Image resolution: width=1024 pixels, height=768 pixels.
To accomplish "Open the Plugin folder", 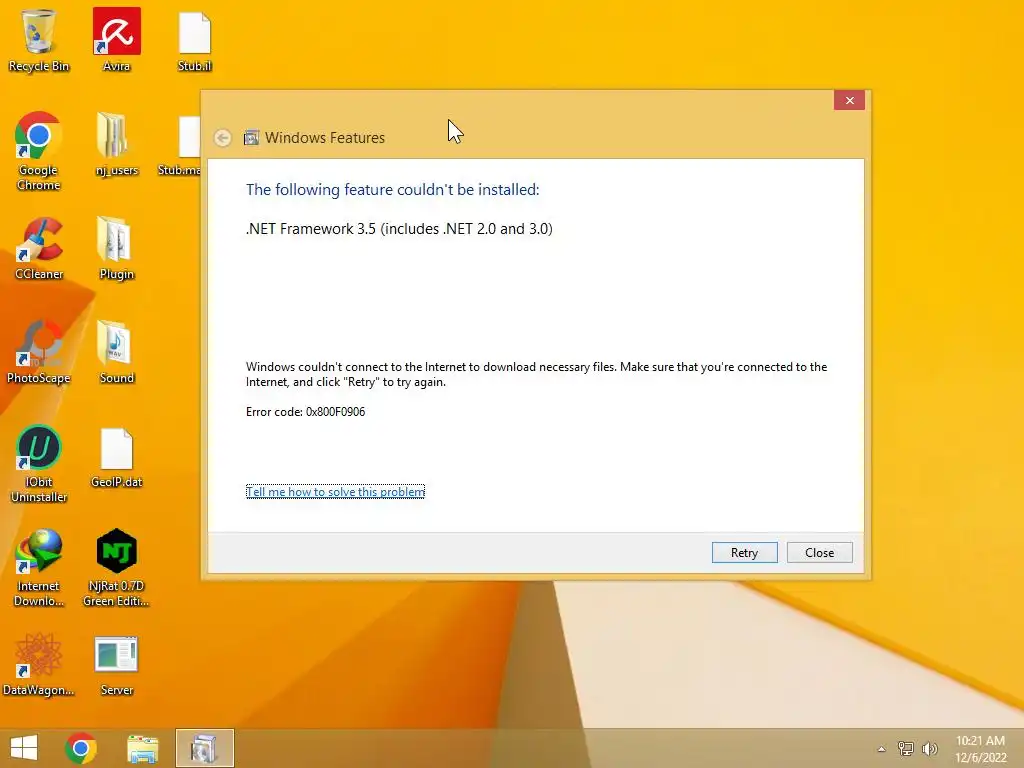I will (116, 248).
